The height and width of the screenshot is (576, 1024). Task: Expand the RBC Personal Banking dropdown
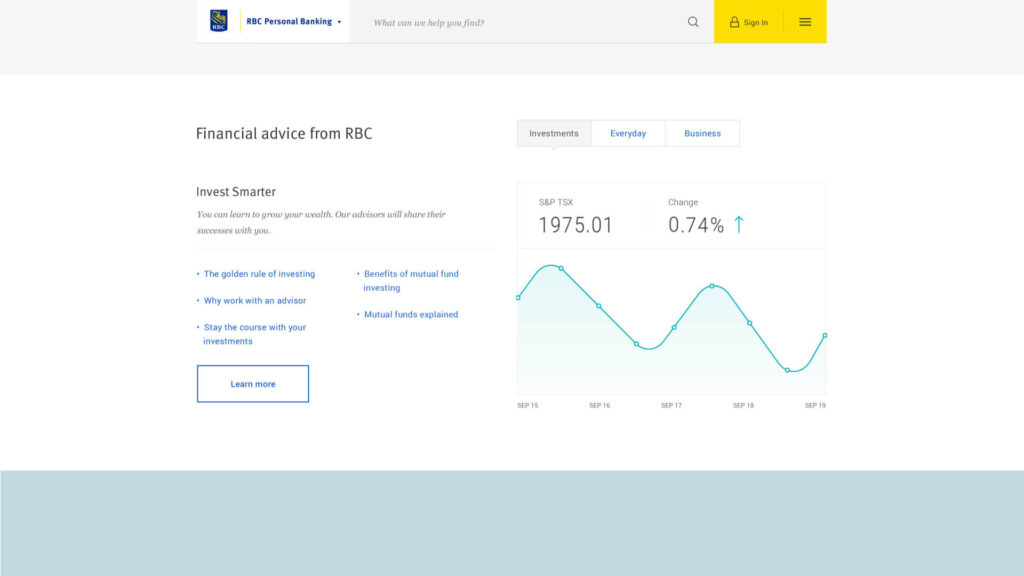[339, 22]
